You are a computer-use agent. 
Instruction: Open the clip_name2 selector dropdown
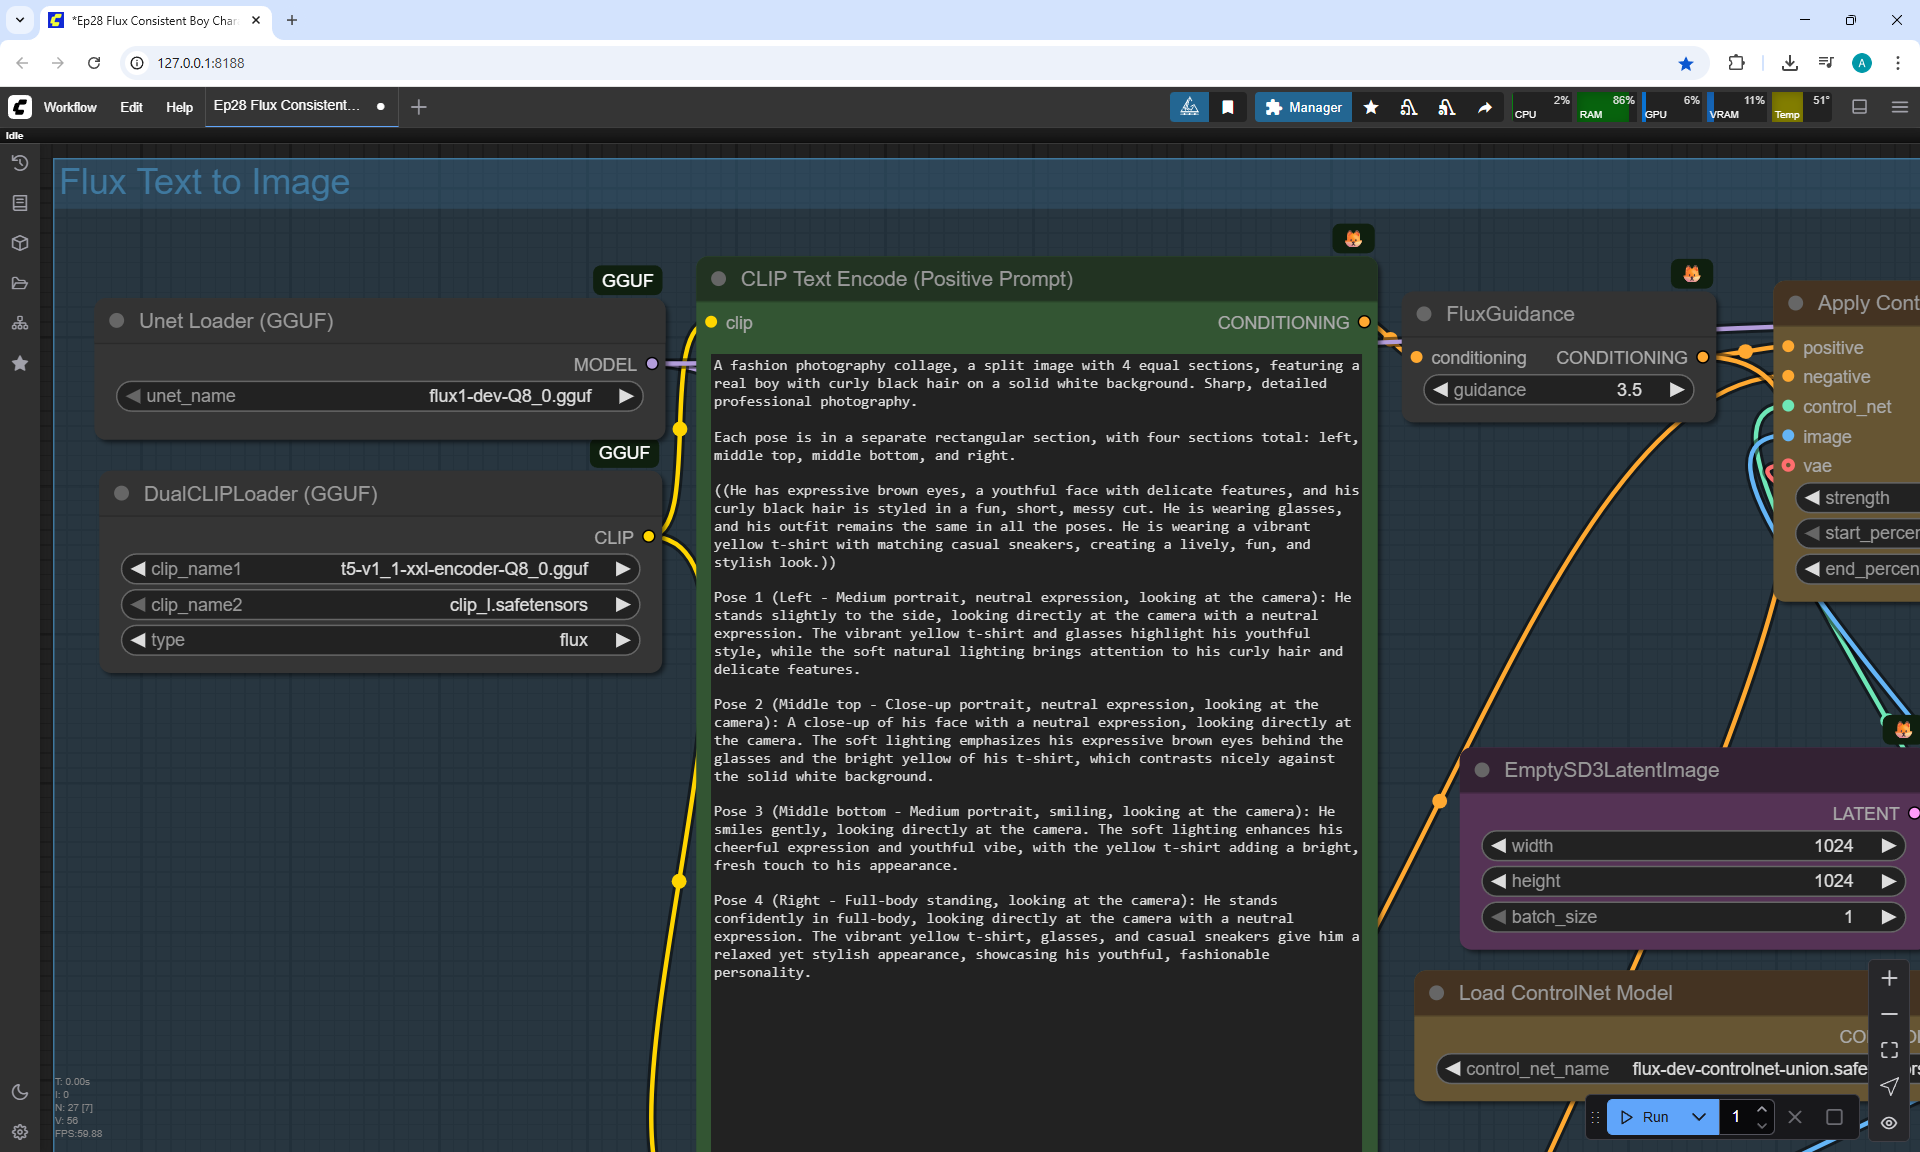tap(380, 605)
